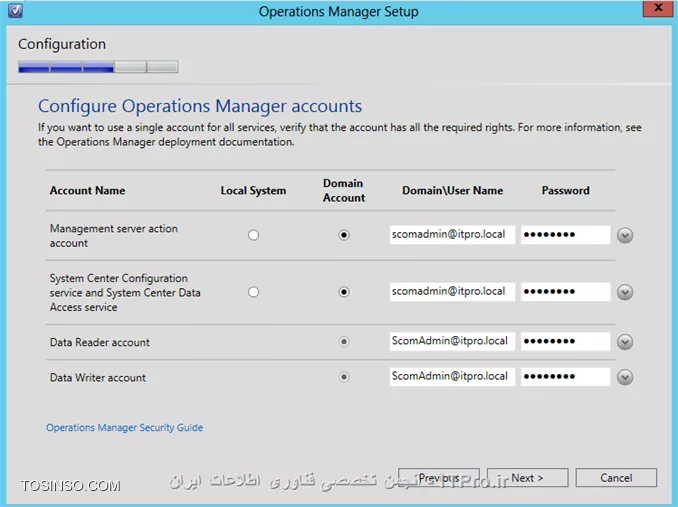Image resolution: width=678 pixels, height=507 pixels.
Task: Click the Password column header
Action: point(566,191)
